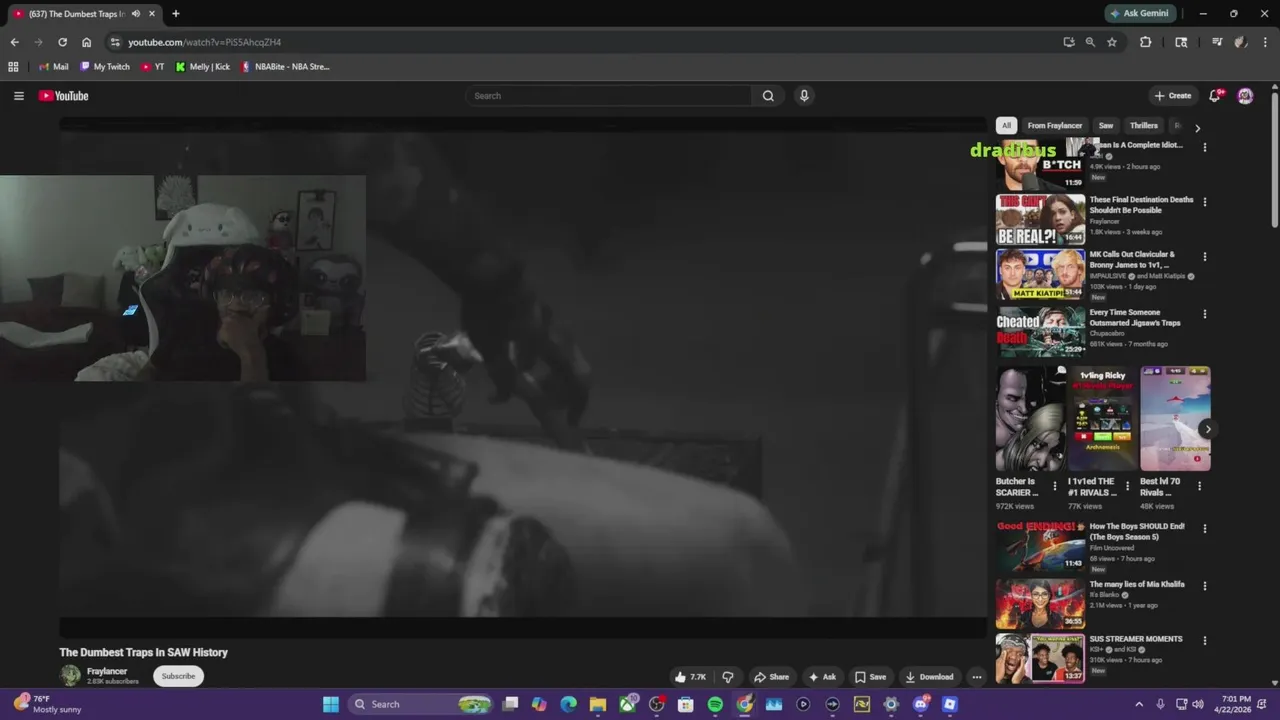Image resolution: width=1280 pixels, height=720 pixels.
Task: Open Chrome apps grid in bookmarks bar
Action: (13, 67)
